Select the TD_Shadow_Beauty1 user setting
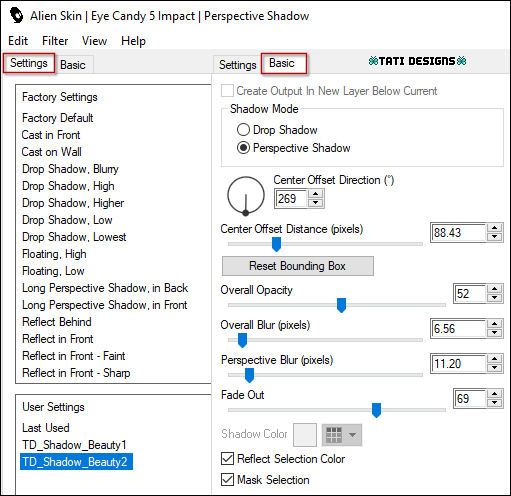The width and height of the screenshot is (511, 496). [74, 445]
